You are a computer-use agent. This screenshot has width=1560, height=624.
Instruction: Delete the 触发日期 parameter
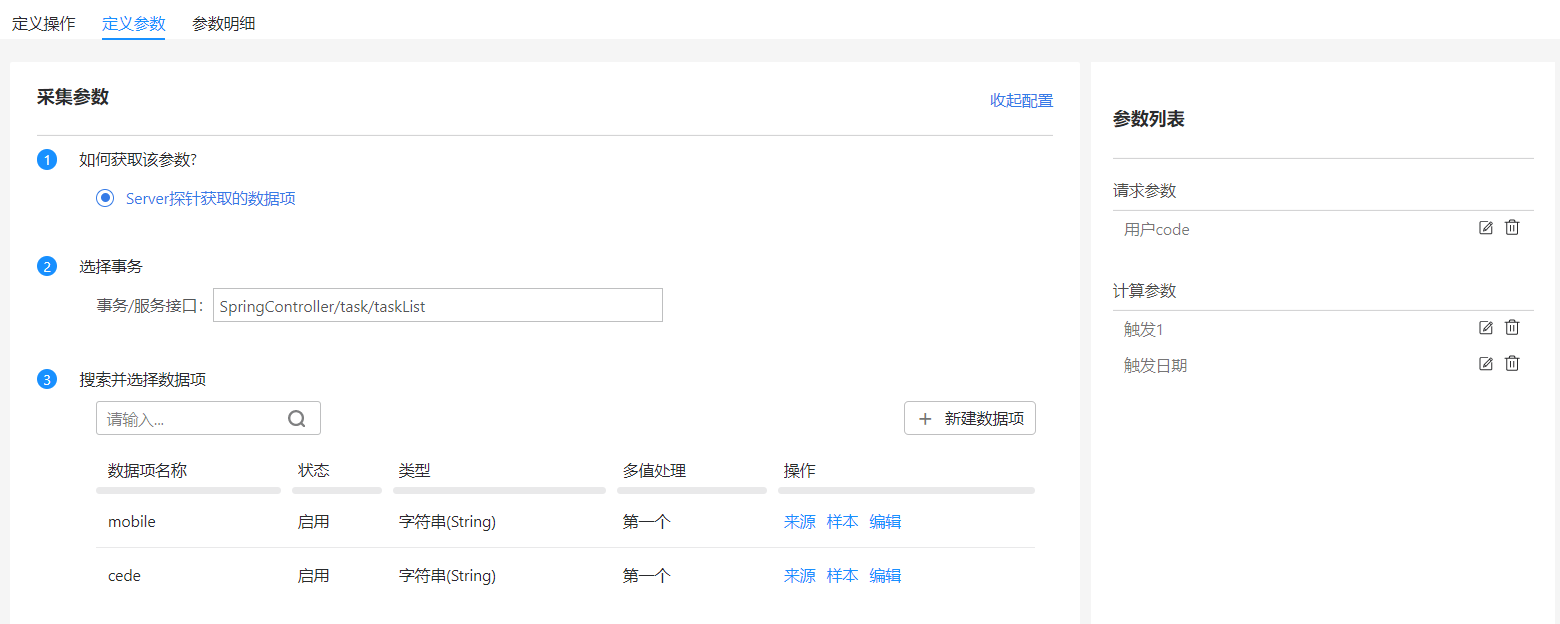(x=1512, y=364)
